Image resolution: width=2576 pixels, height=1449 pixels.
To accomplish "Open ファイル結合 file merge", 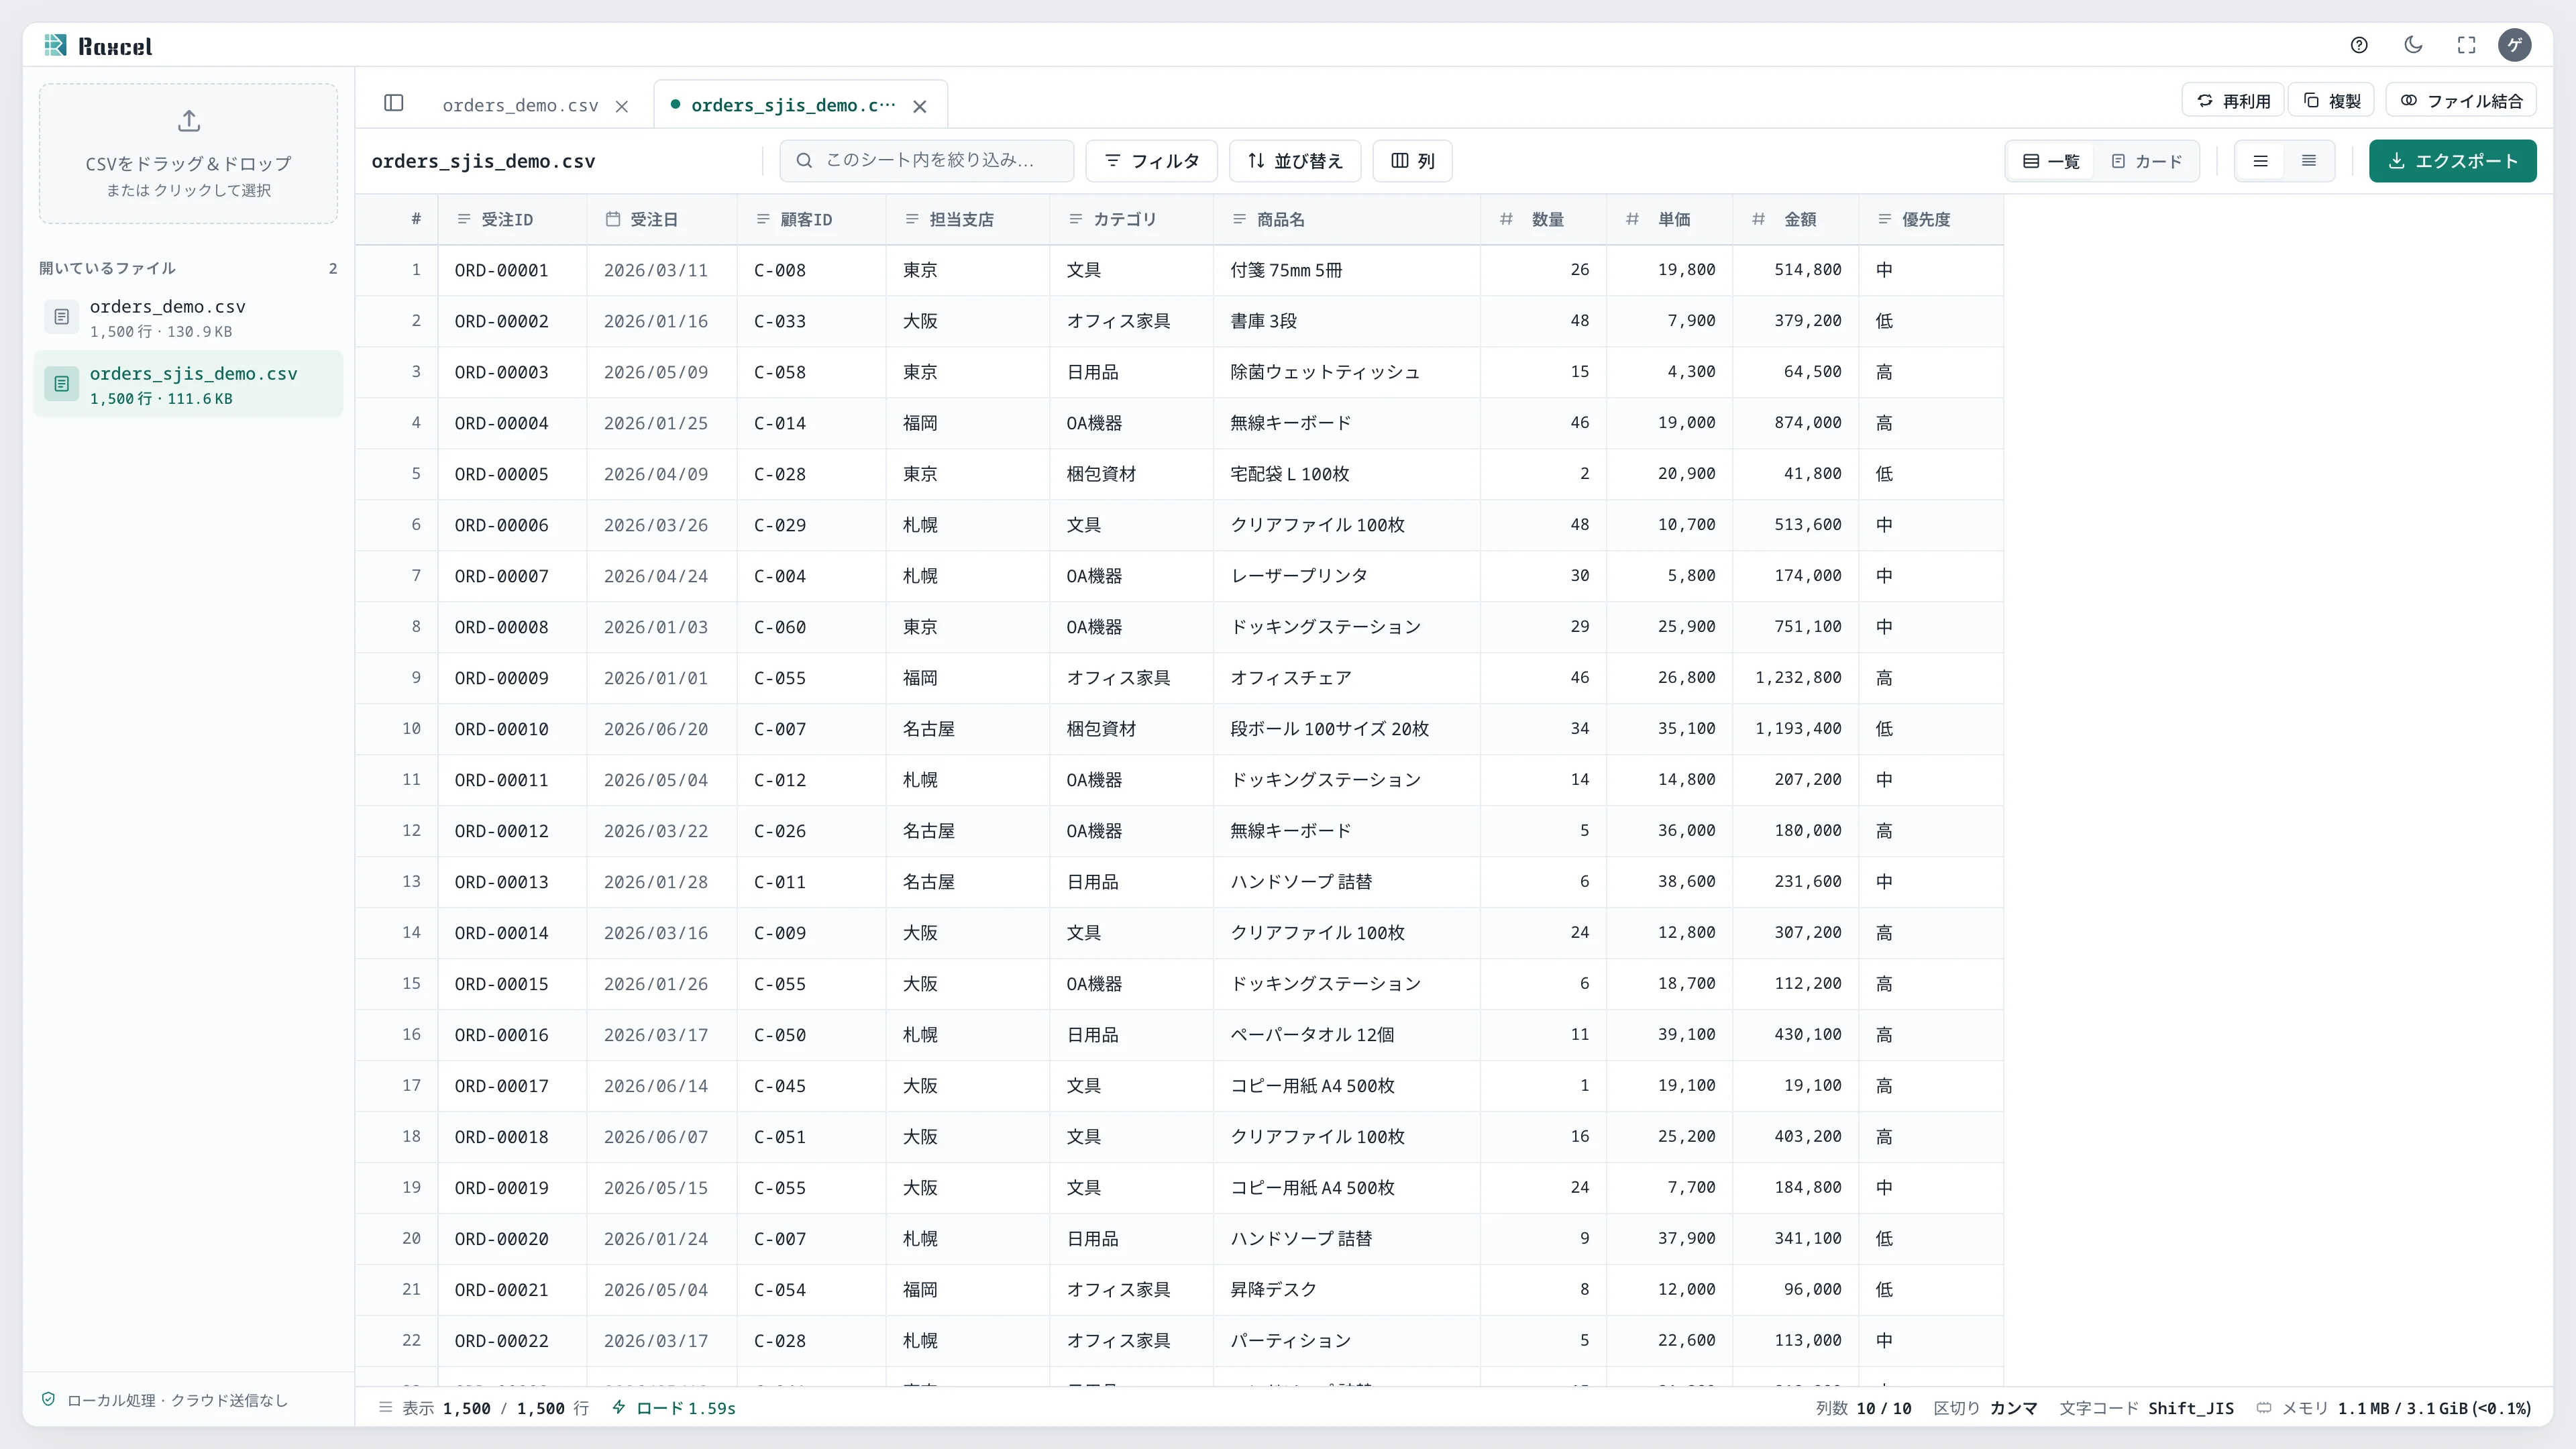I will pos(2461,101).
